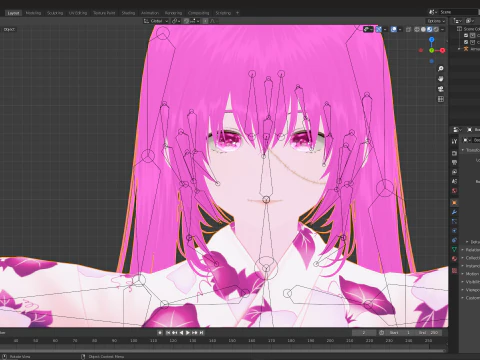Switch perspective/orthographic grid icon
Viewport: 480px width, 360px height.
point(441,99)
